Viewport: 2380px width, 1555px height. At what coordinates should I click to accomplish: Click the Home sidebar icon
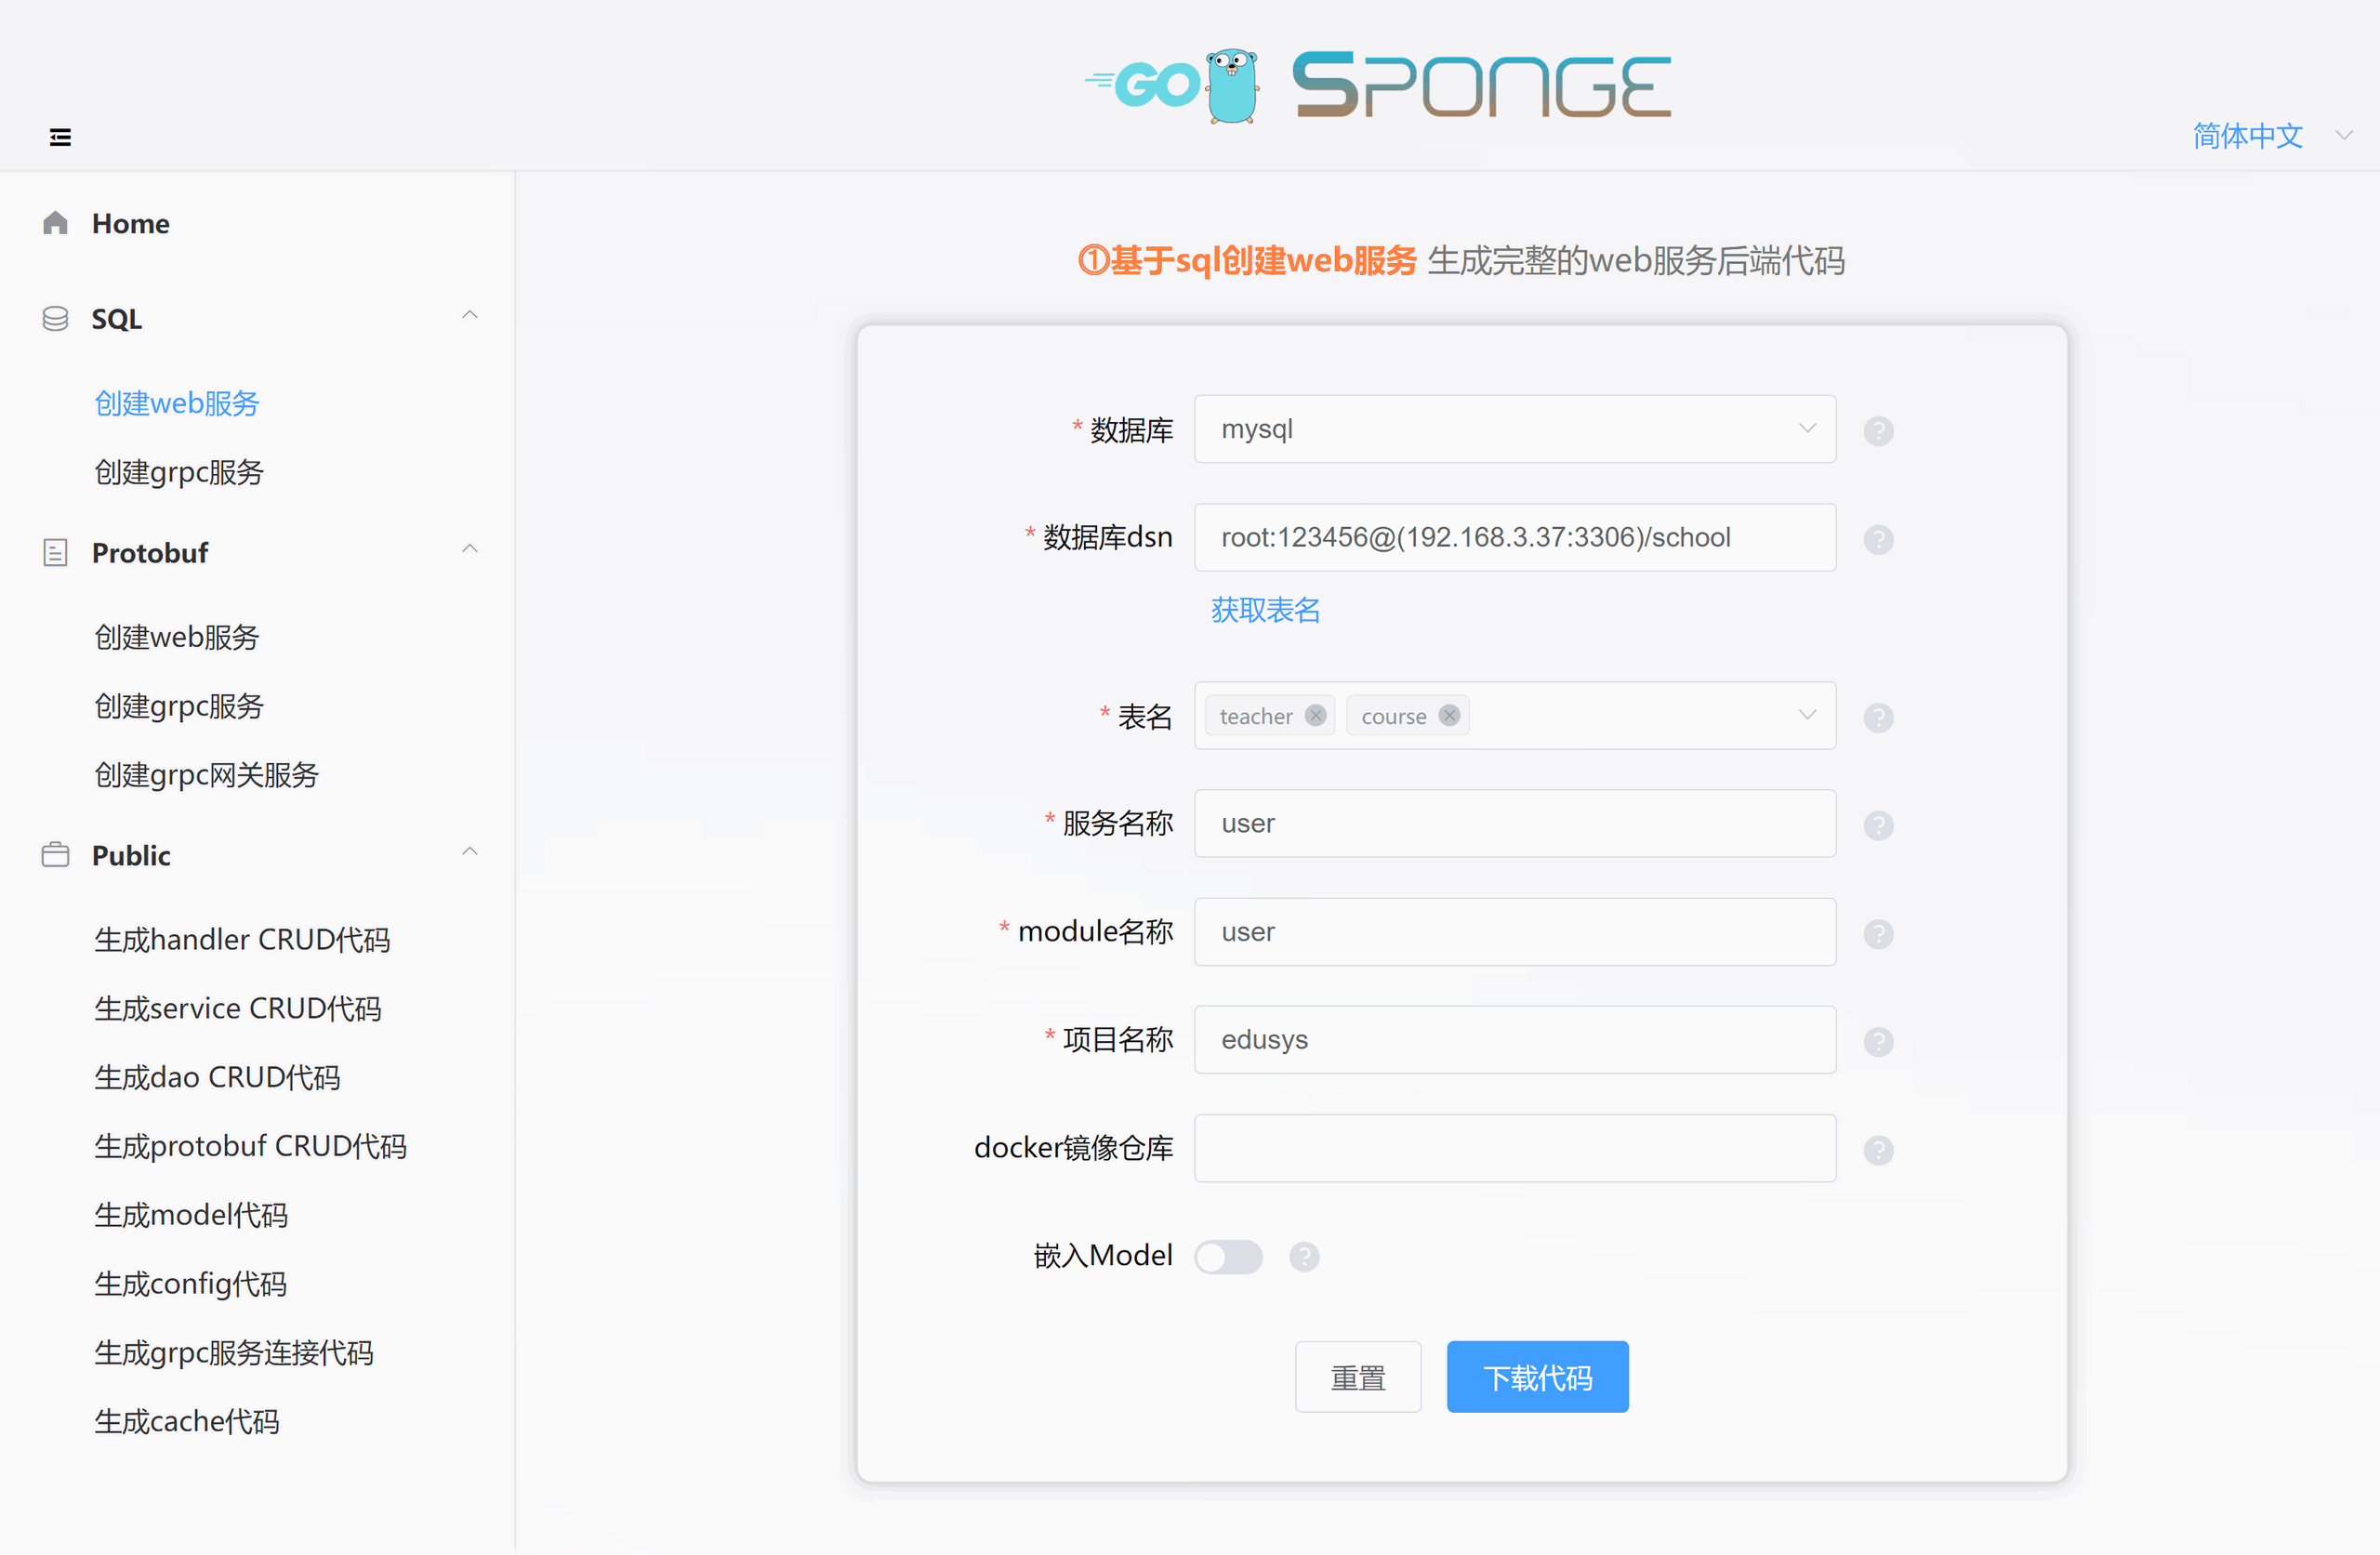point(58,224)
